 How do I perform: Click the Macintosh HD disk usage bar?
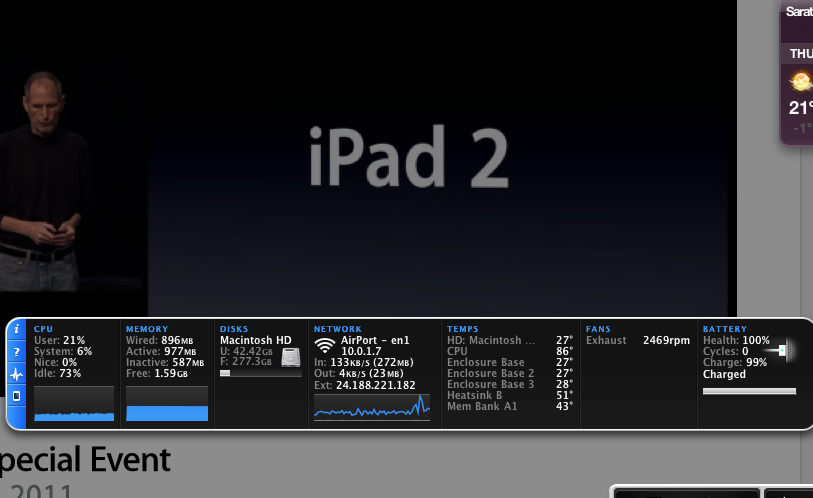point(261,373)
